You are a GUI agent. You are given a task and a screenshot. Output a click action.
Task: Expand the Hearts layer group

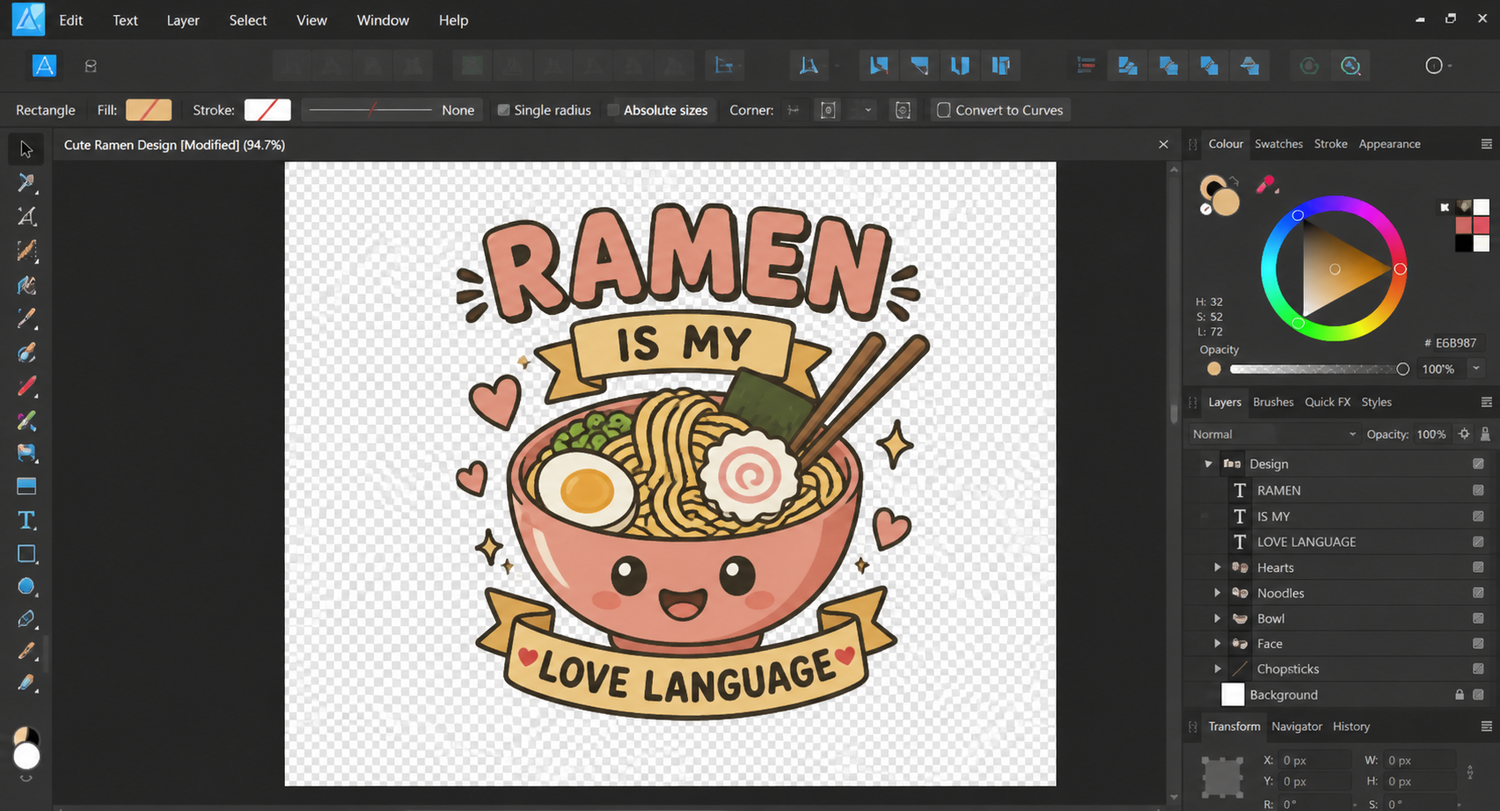(x=1217, y=567)
